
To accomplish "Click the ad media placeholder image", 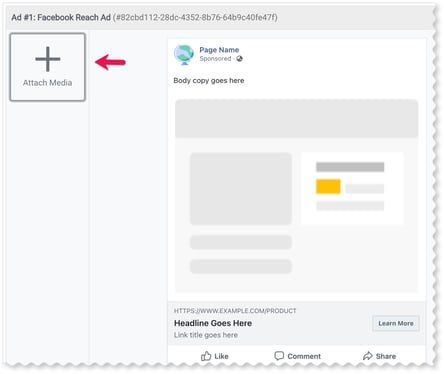I will (296, 196).
